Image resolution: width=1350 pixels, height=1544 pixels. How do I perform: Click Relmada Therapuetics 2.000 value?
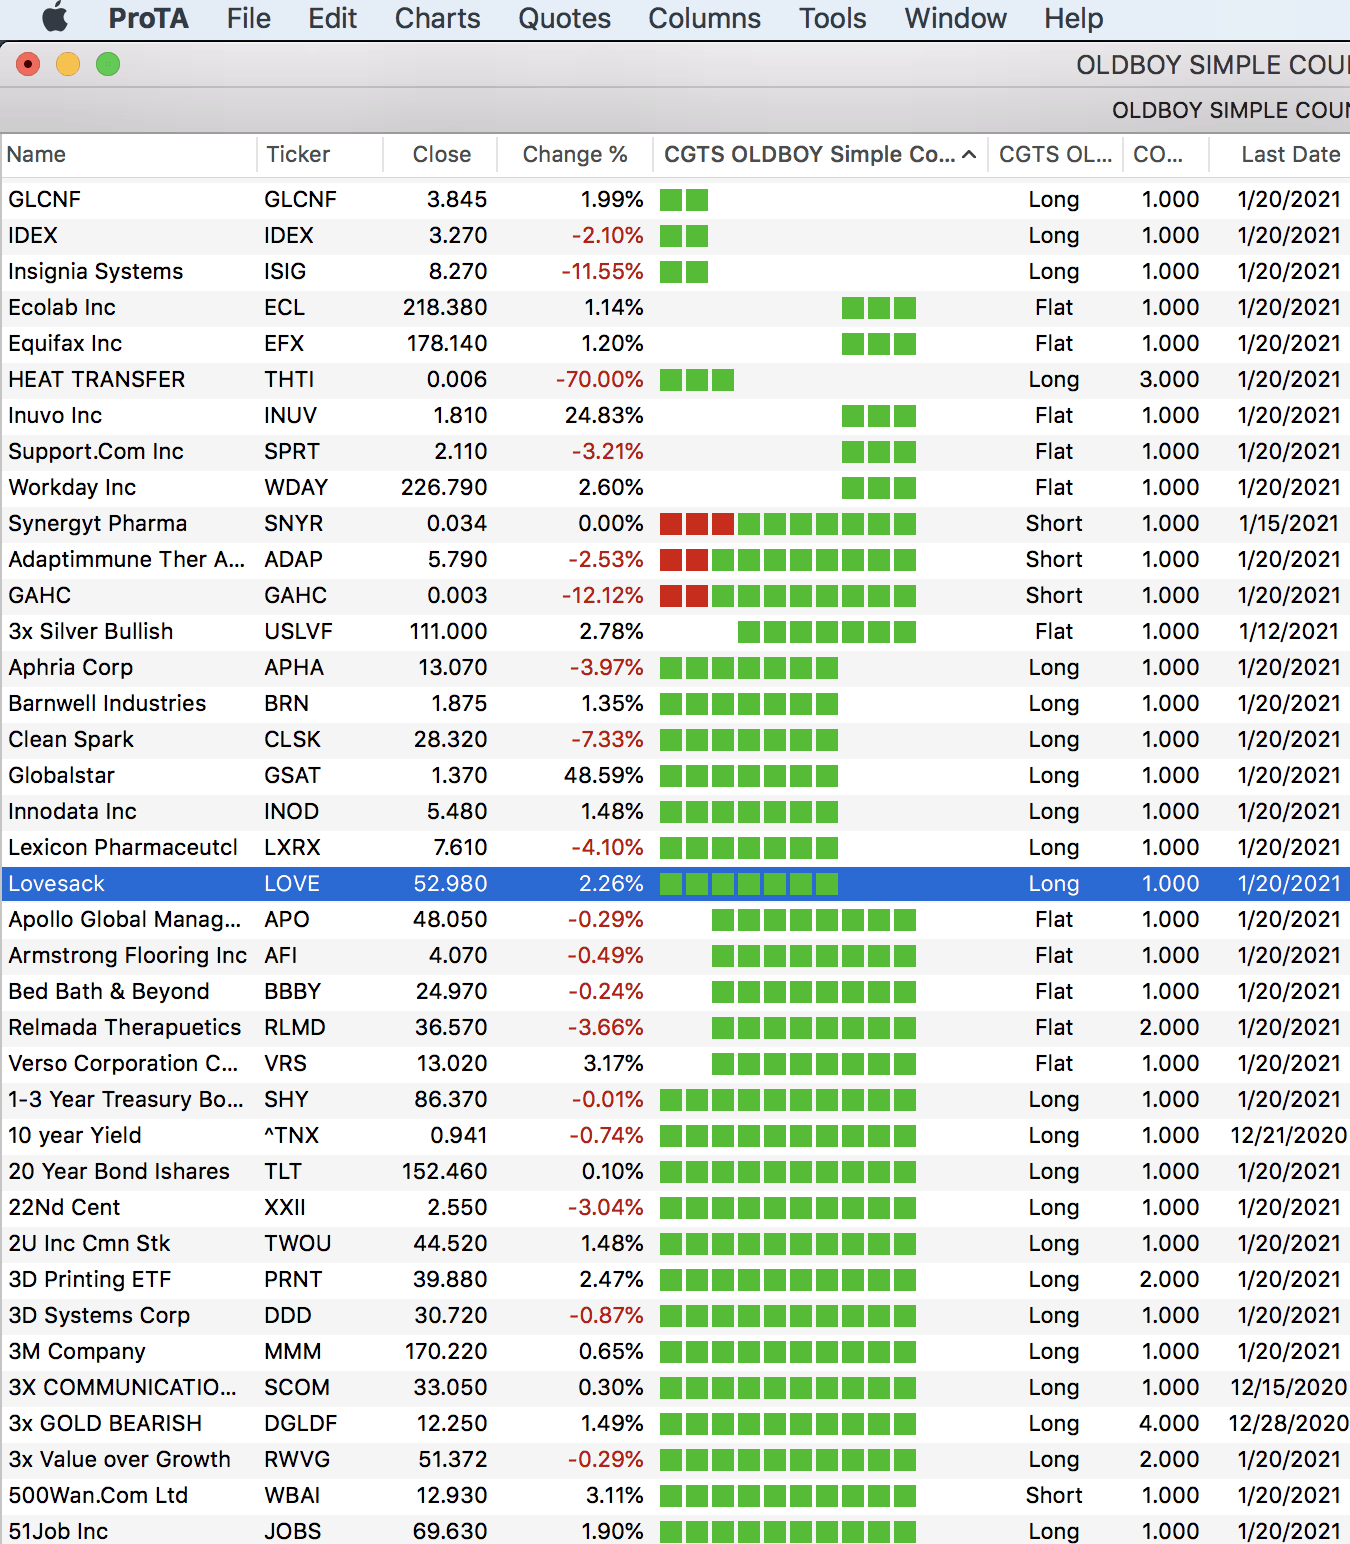click(1169, 1027)
